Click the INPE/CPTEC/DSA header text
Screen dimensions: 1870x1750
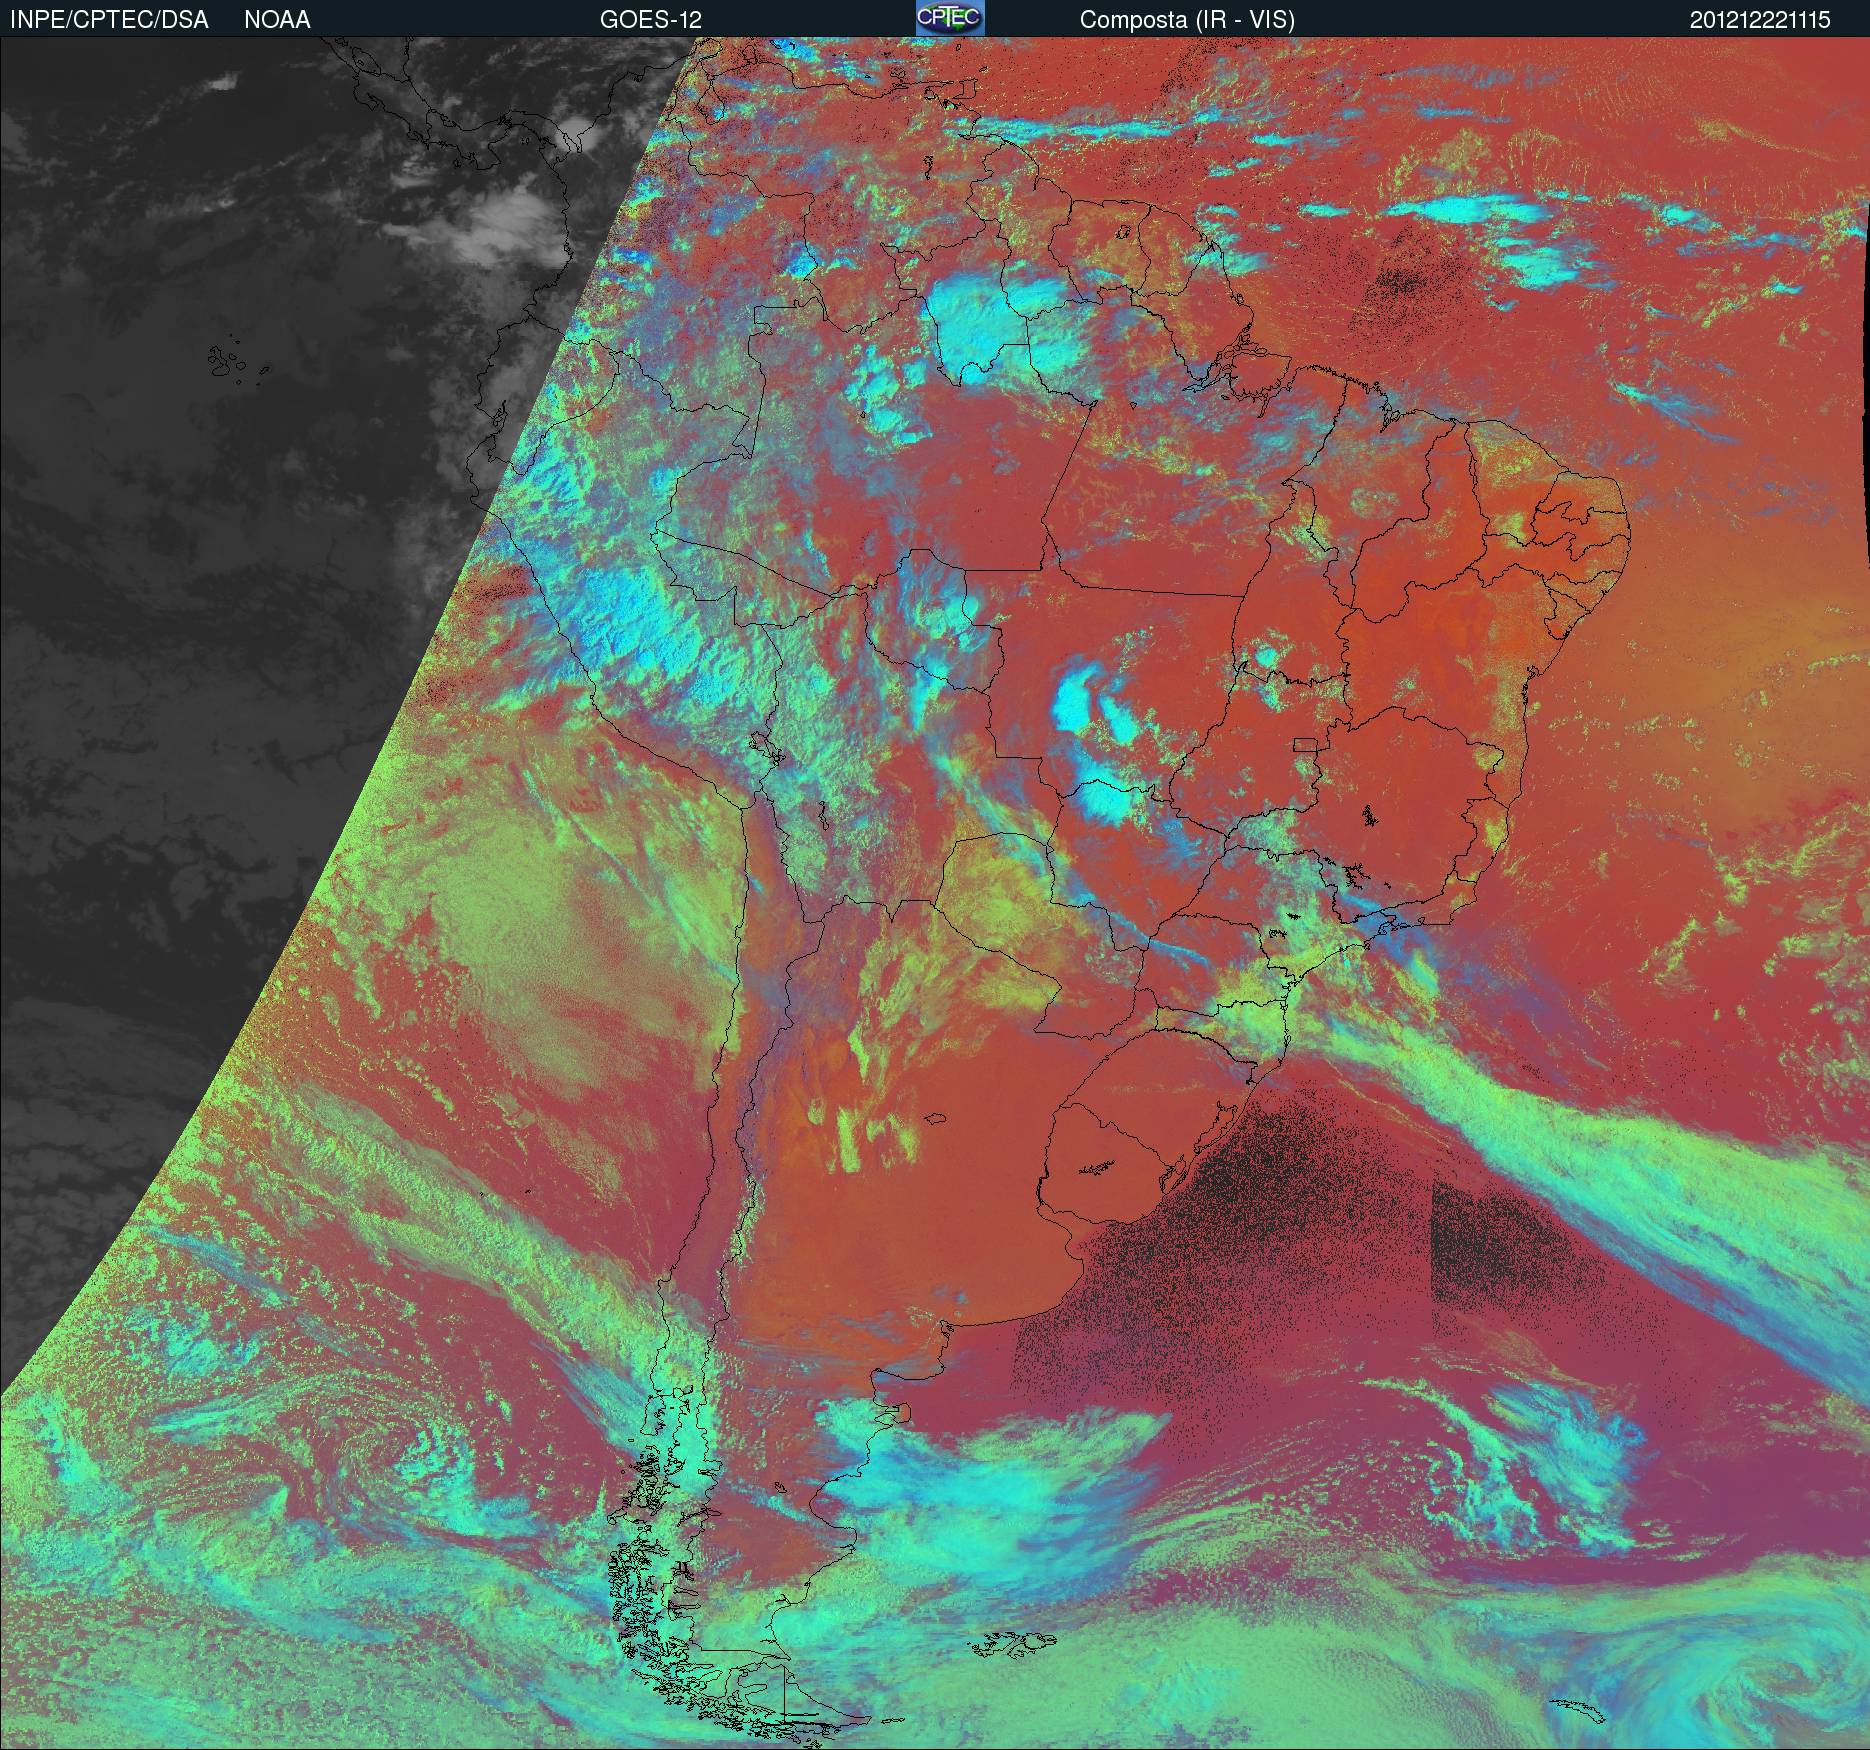(109, 20)
